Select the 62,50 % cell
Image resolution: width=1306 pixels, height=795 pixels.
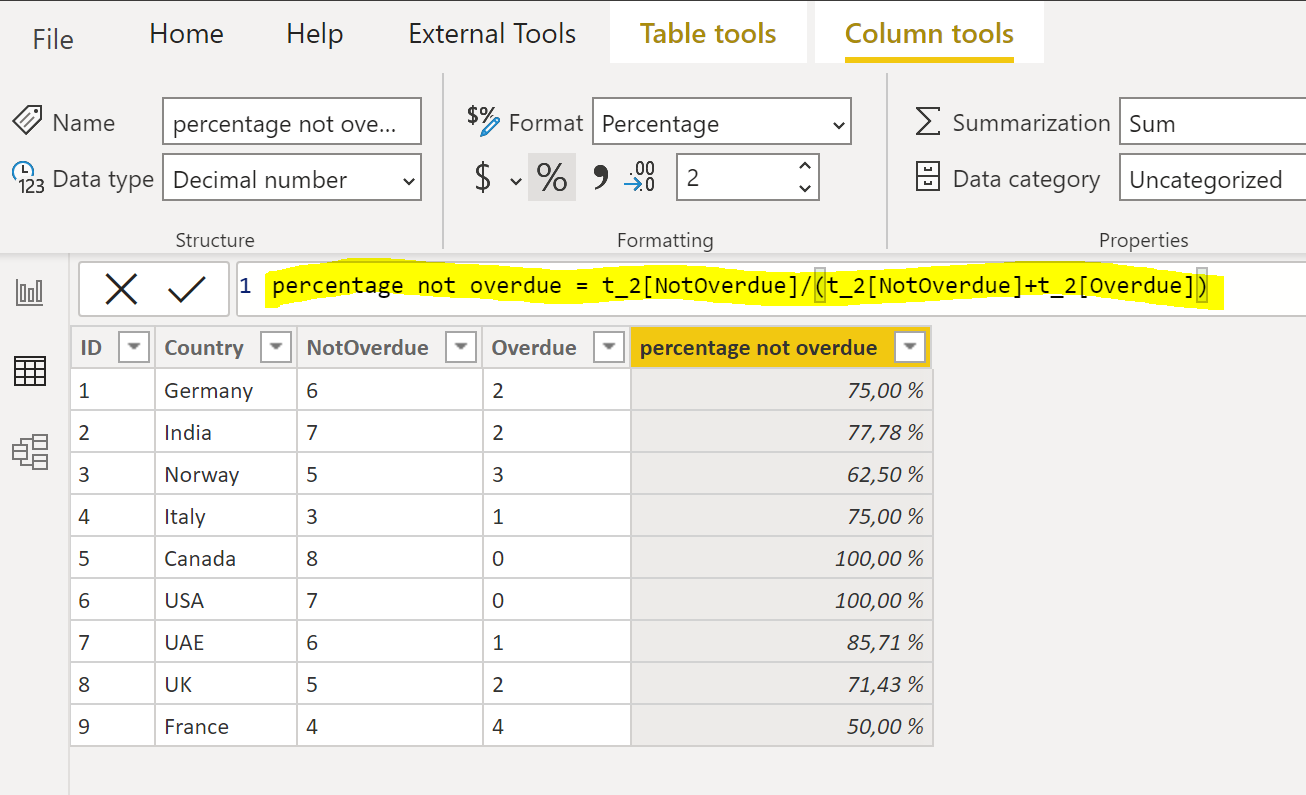tap(782, 474)
